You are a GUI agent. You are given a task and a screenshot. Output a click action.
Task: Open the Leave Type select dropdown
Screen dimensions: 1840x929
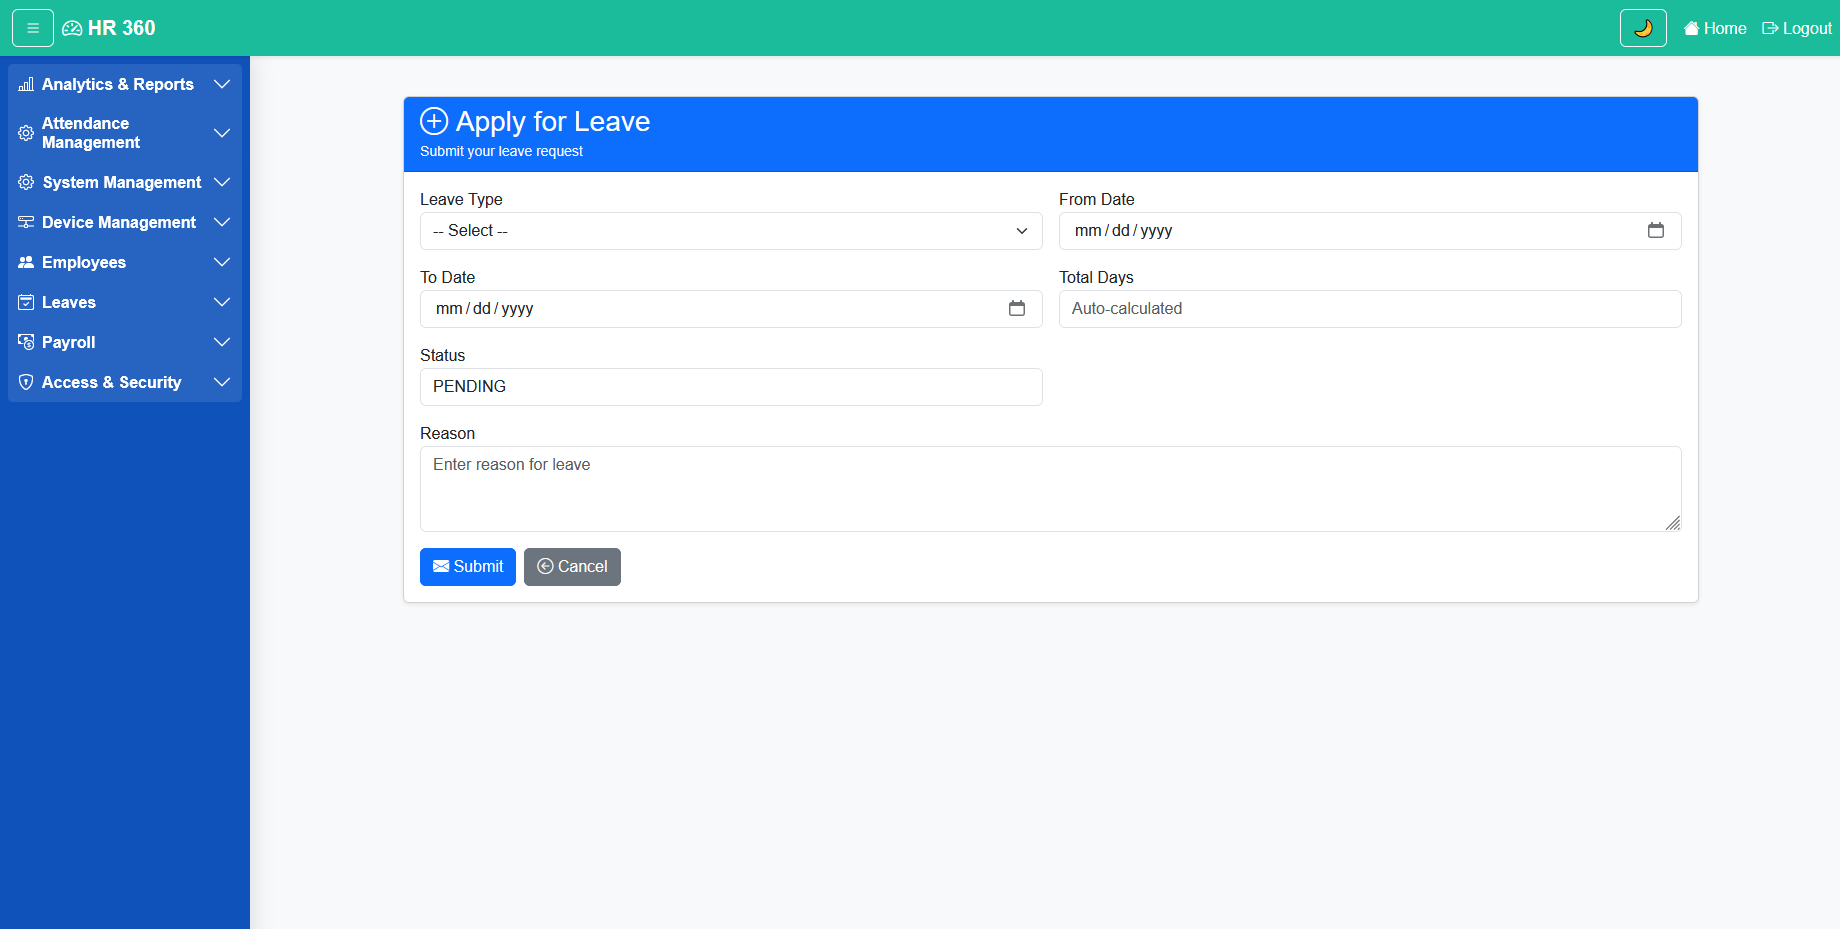tap(730, 231)
